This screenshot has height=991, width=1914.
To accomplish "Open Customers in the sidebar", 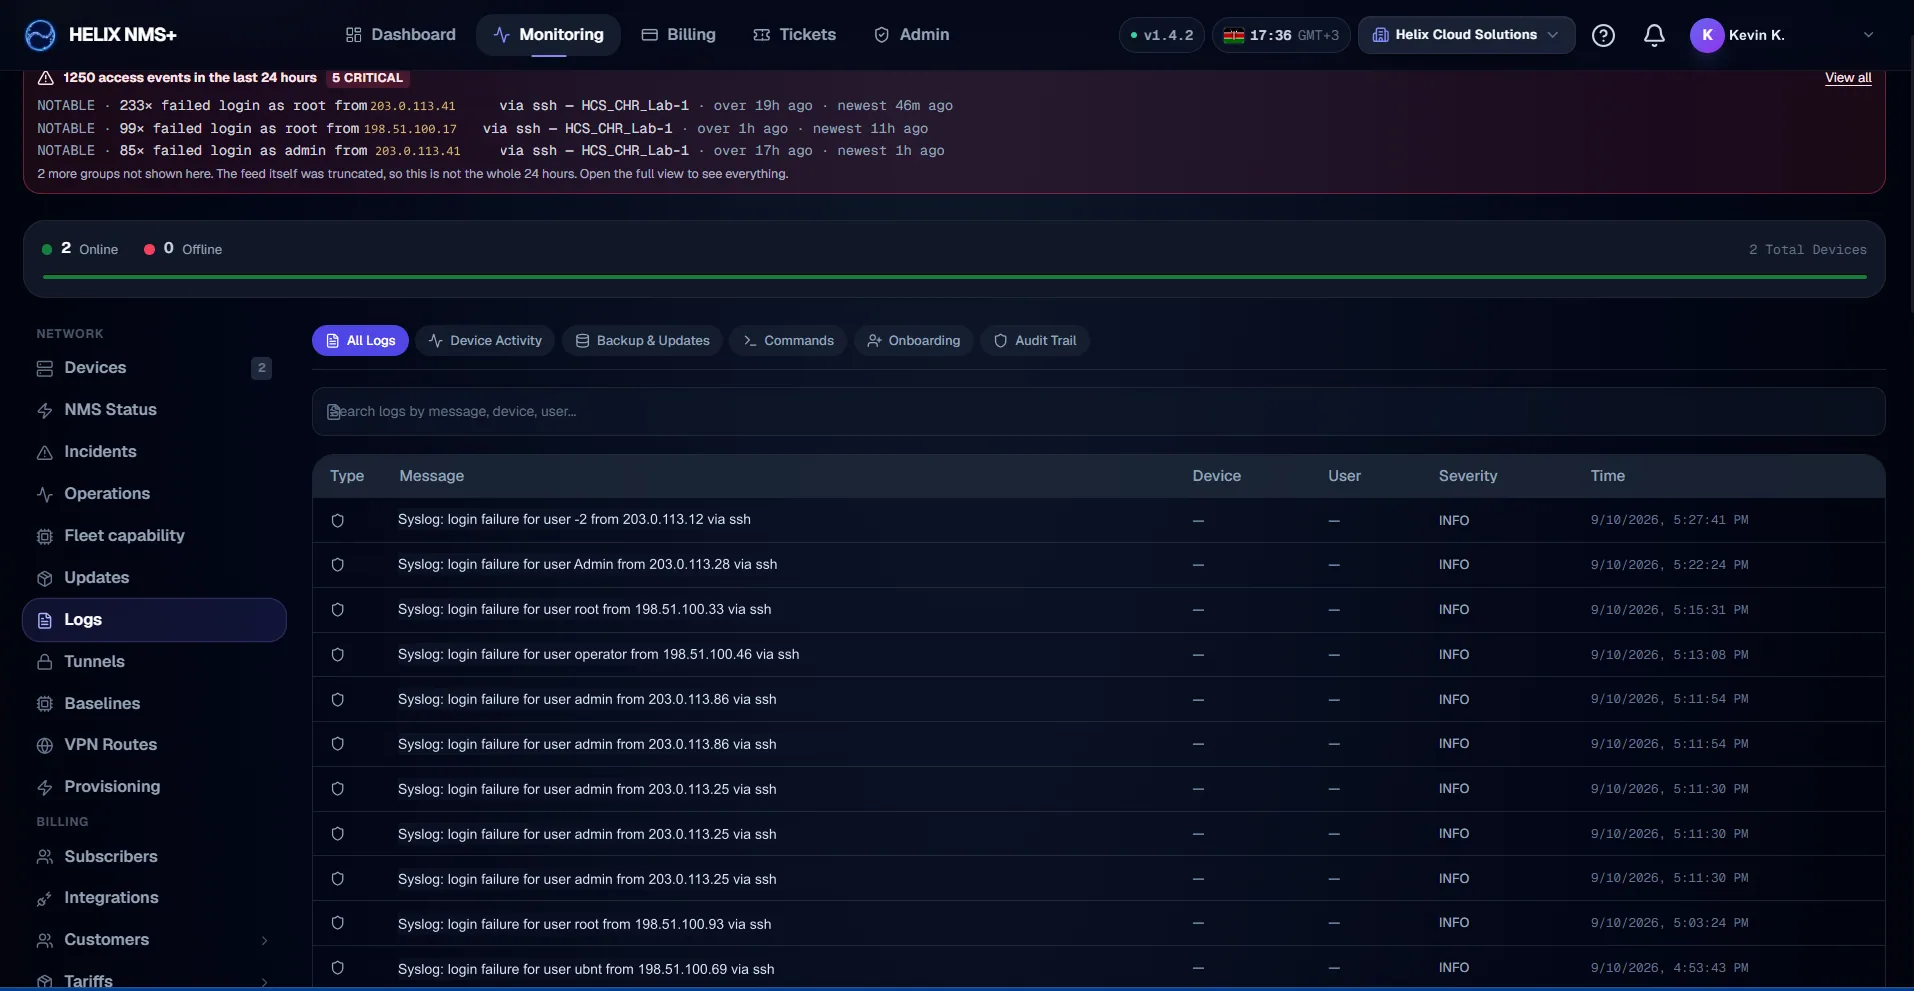I will pyautogui.click(x=154, y=940).
